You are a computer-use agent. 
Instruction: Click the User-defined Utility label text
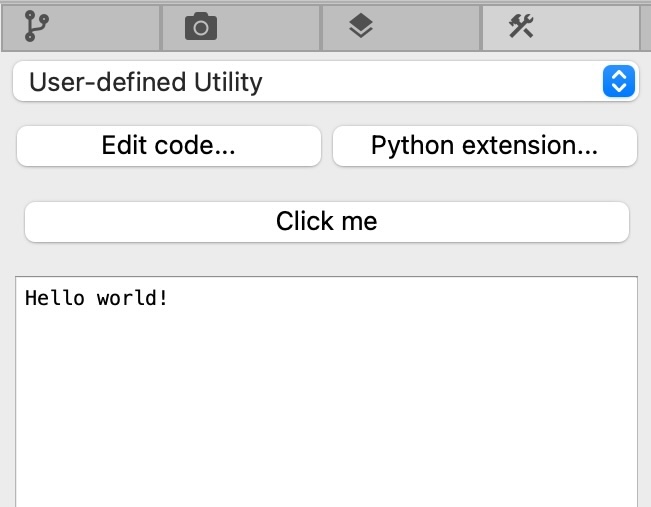(146, 82)
